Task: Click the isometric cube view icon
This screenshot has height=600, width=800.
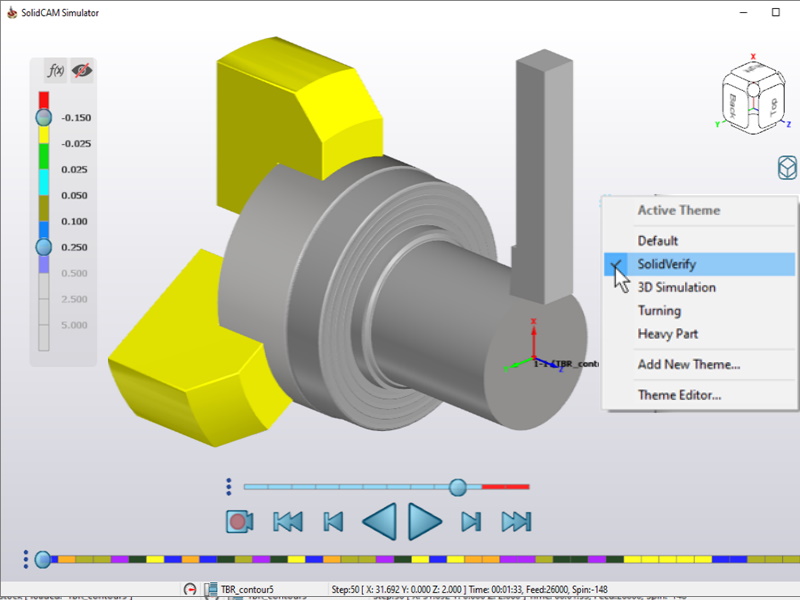Action: [786, 168]
